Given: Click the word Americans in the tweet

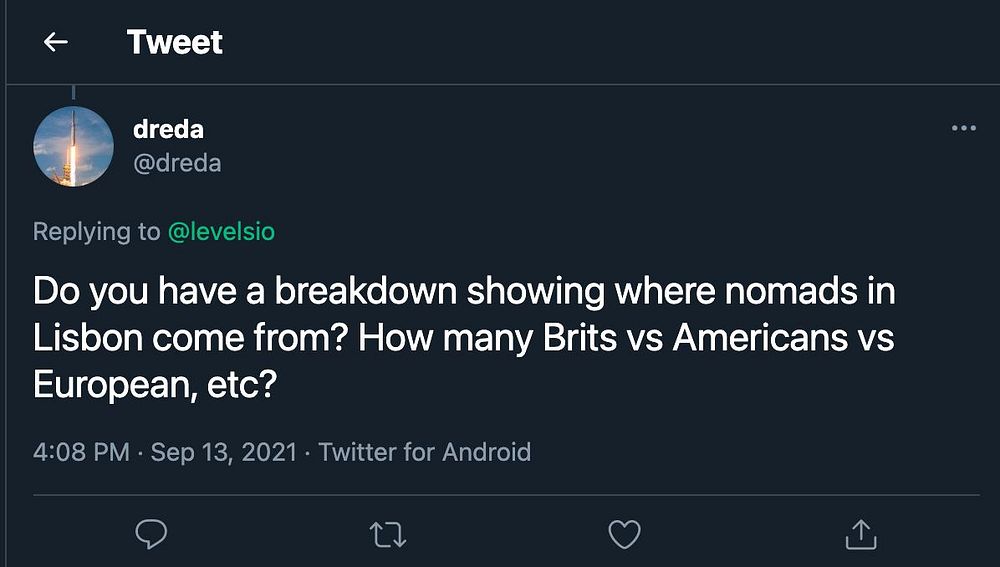Looking at the screenshot, I should [759, 338].
